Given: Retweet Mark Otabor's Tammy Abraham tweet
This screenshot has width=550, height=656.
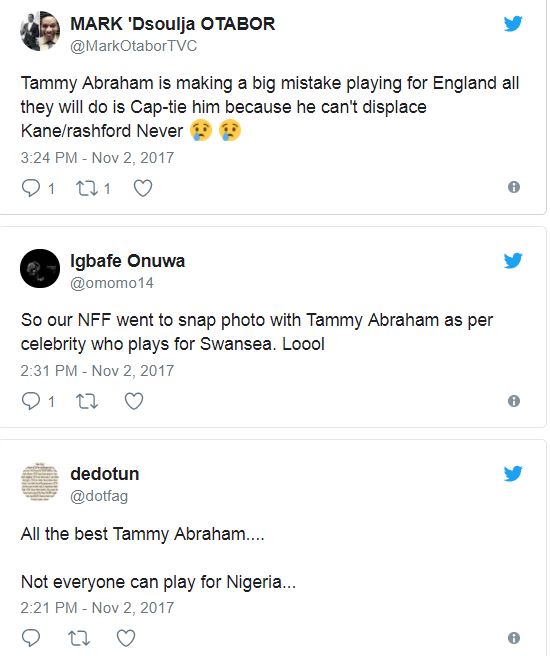Looking at the screenshot, I should (x=87, y=188).
